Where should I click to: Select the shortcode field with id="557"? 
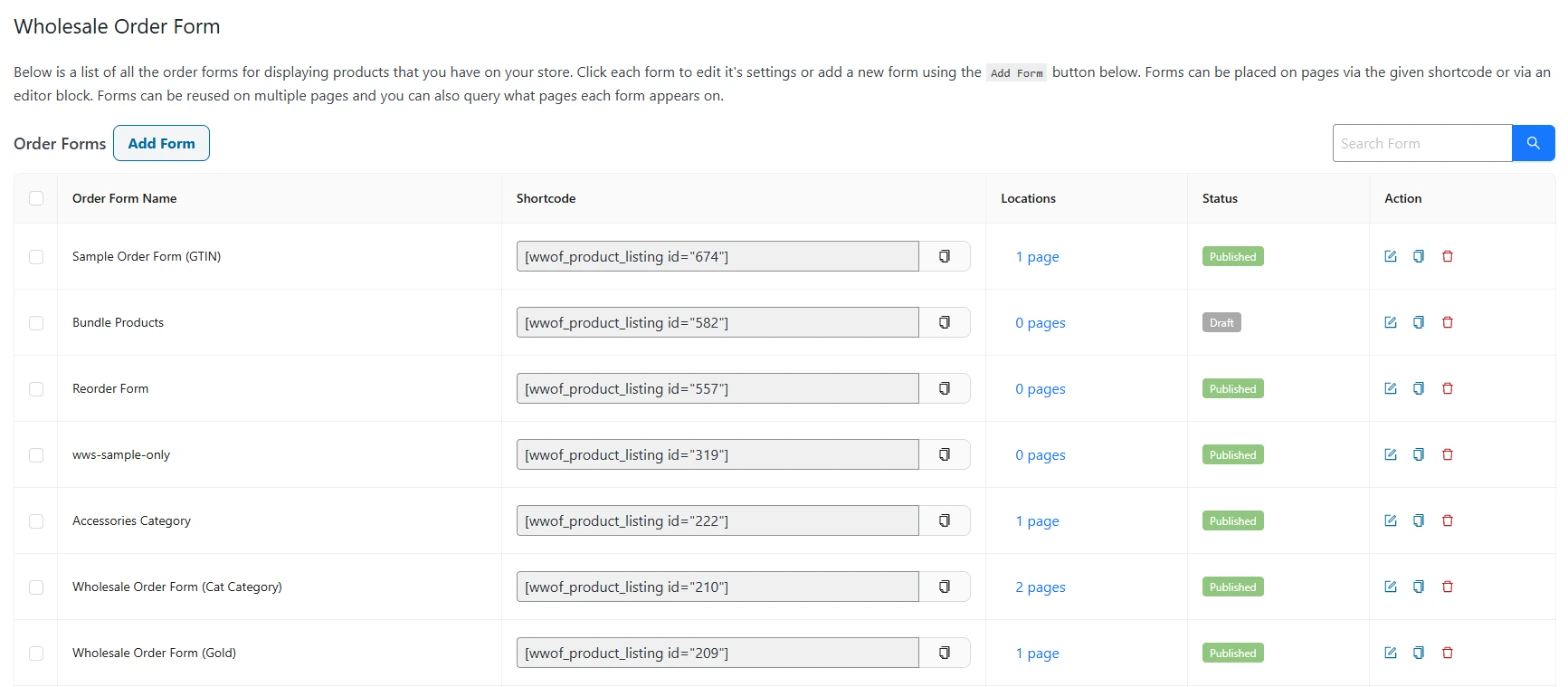[x=718, y=389]
